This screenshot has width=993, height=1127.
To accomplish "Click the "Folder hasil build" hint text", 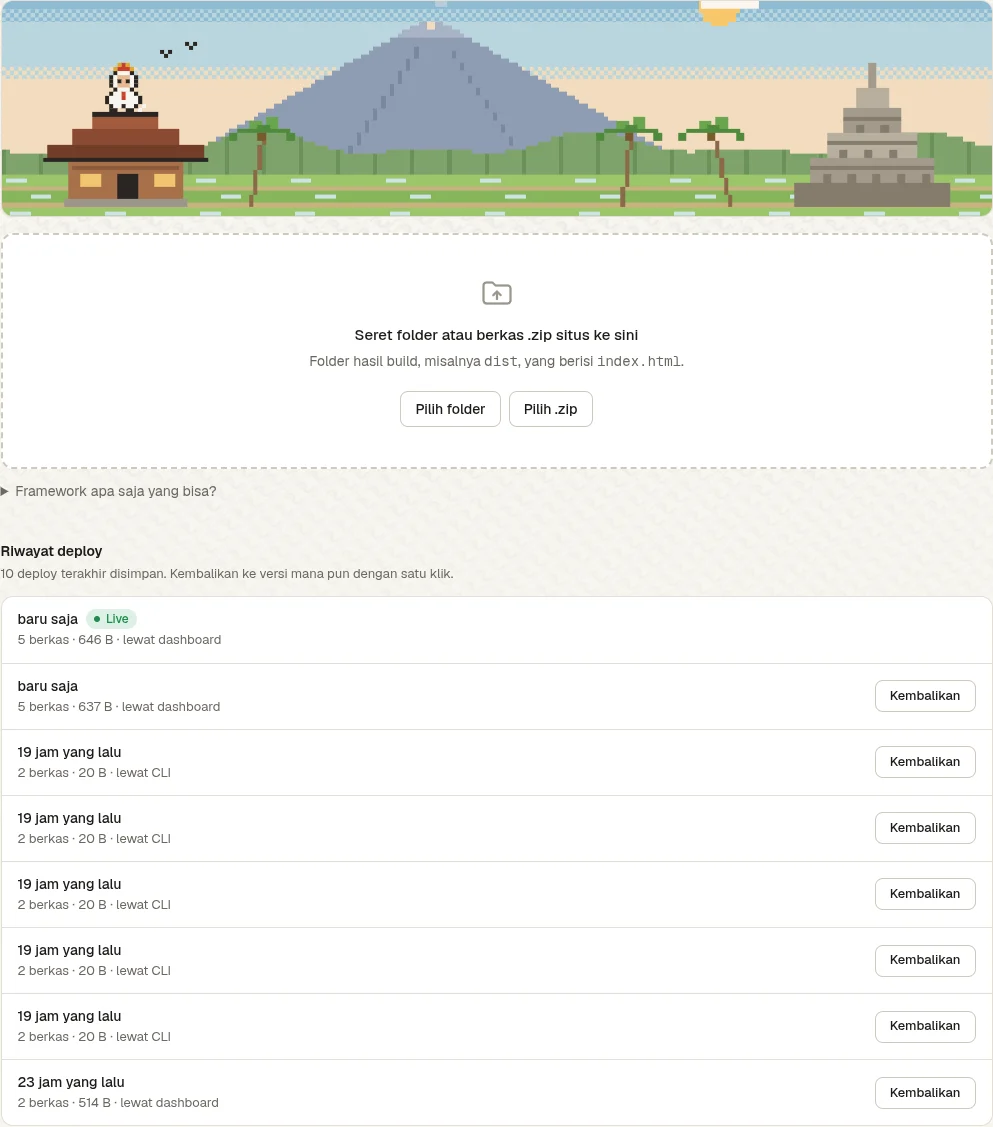I will tap(496, 361).
